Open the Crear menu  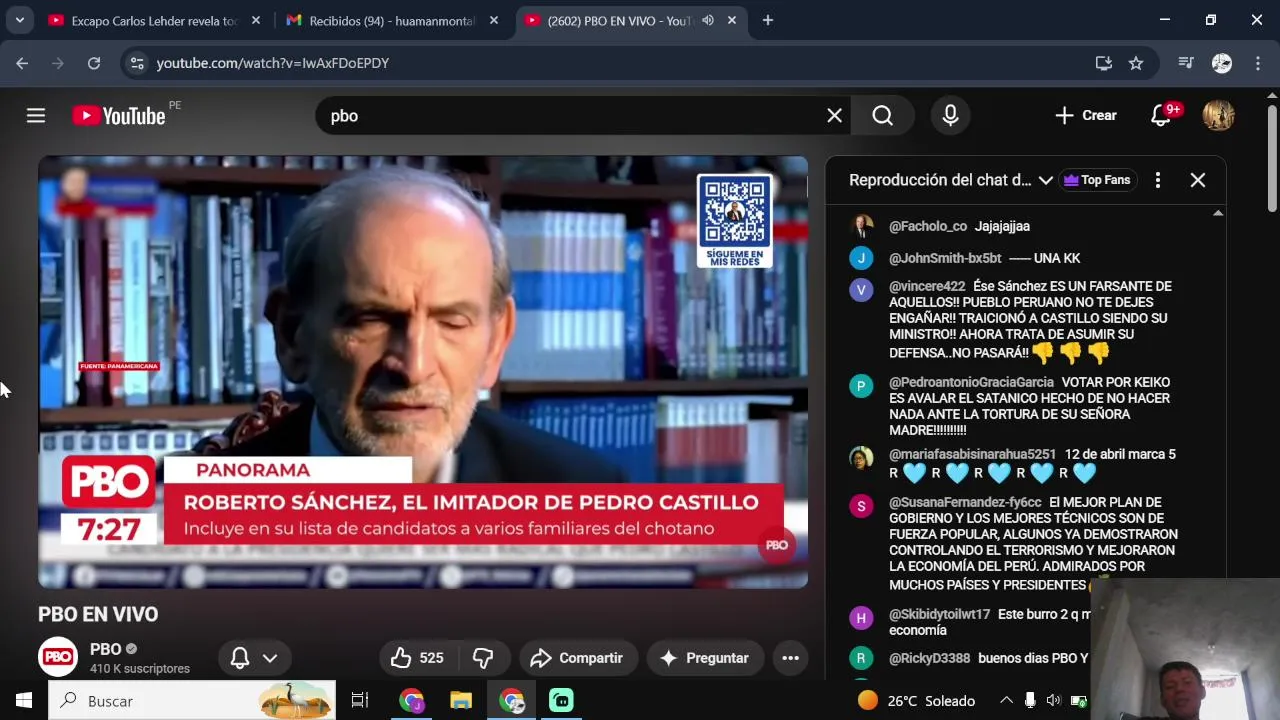pos(1085,116)
